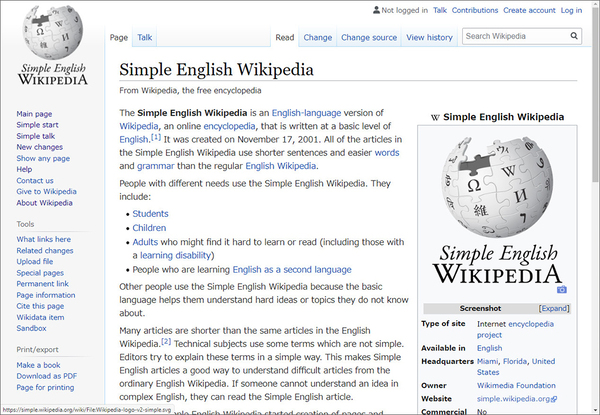The image size is (600, 415).
Task: Open the Help link in sidebar
Action: [24, 169]
